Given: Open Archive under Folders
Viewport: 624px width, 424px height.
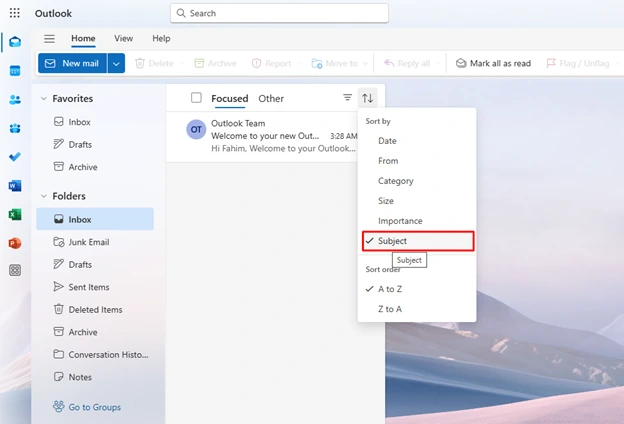Looking at the screenshot, I should point(95,332).
